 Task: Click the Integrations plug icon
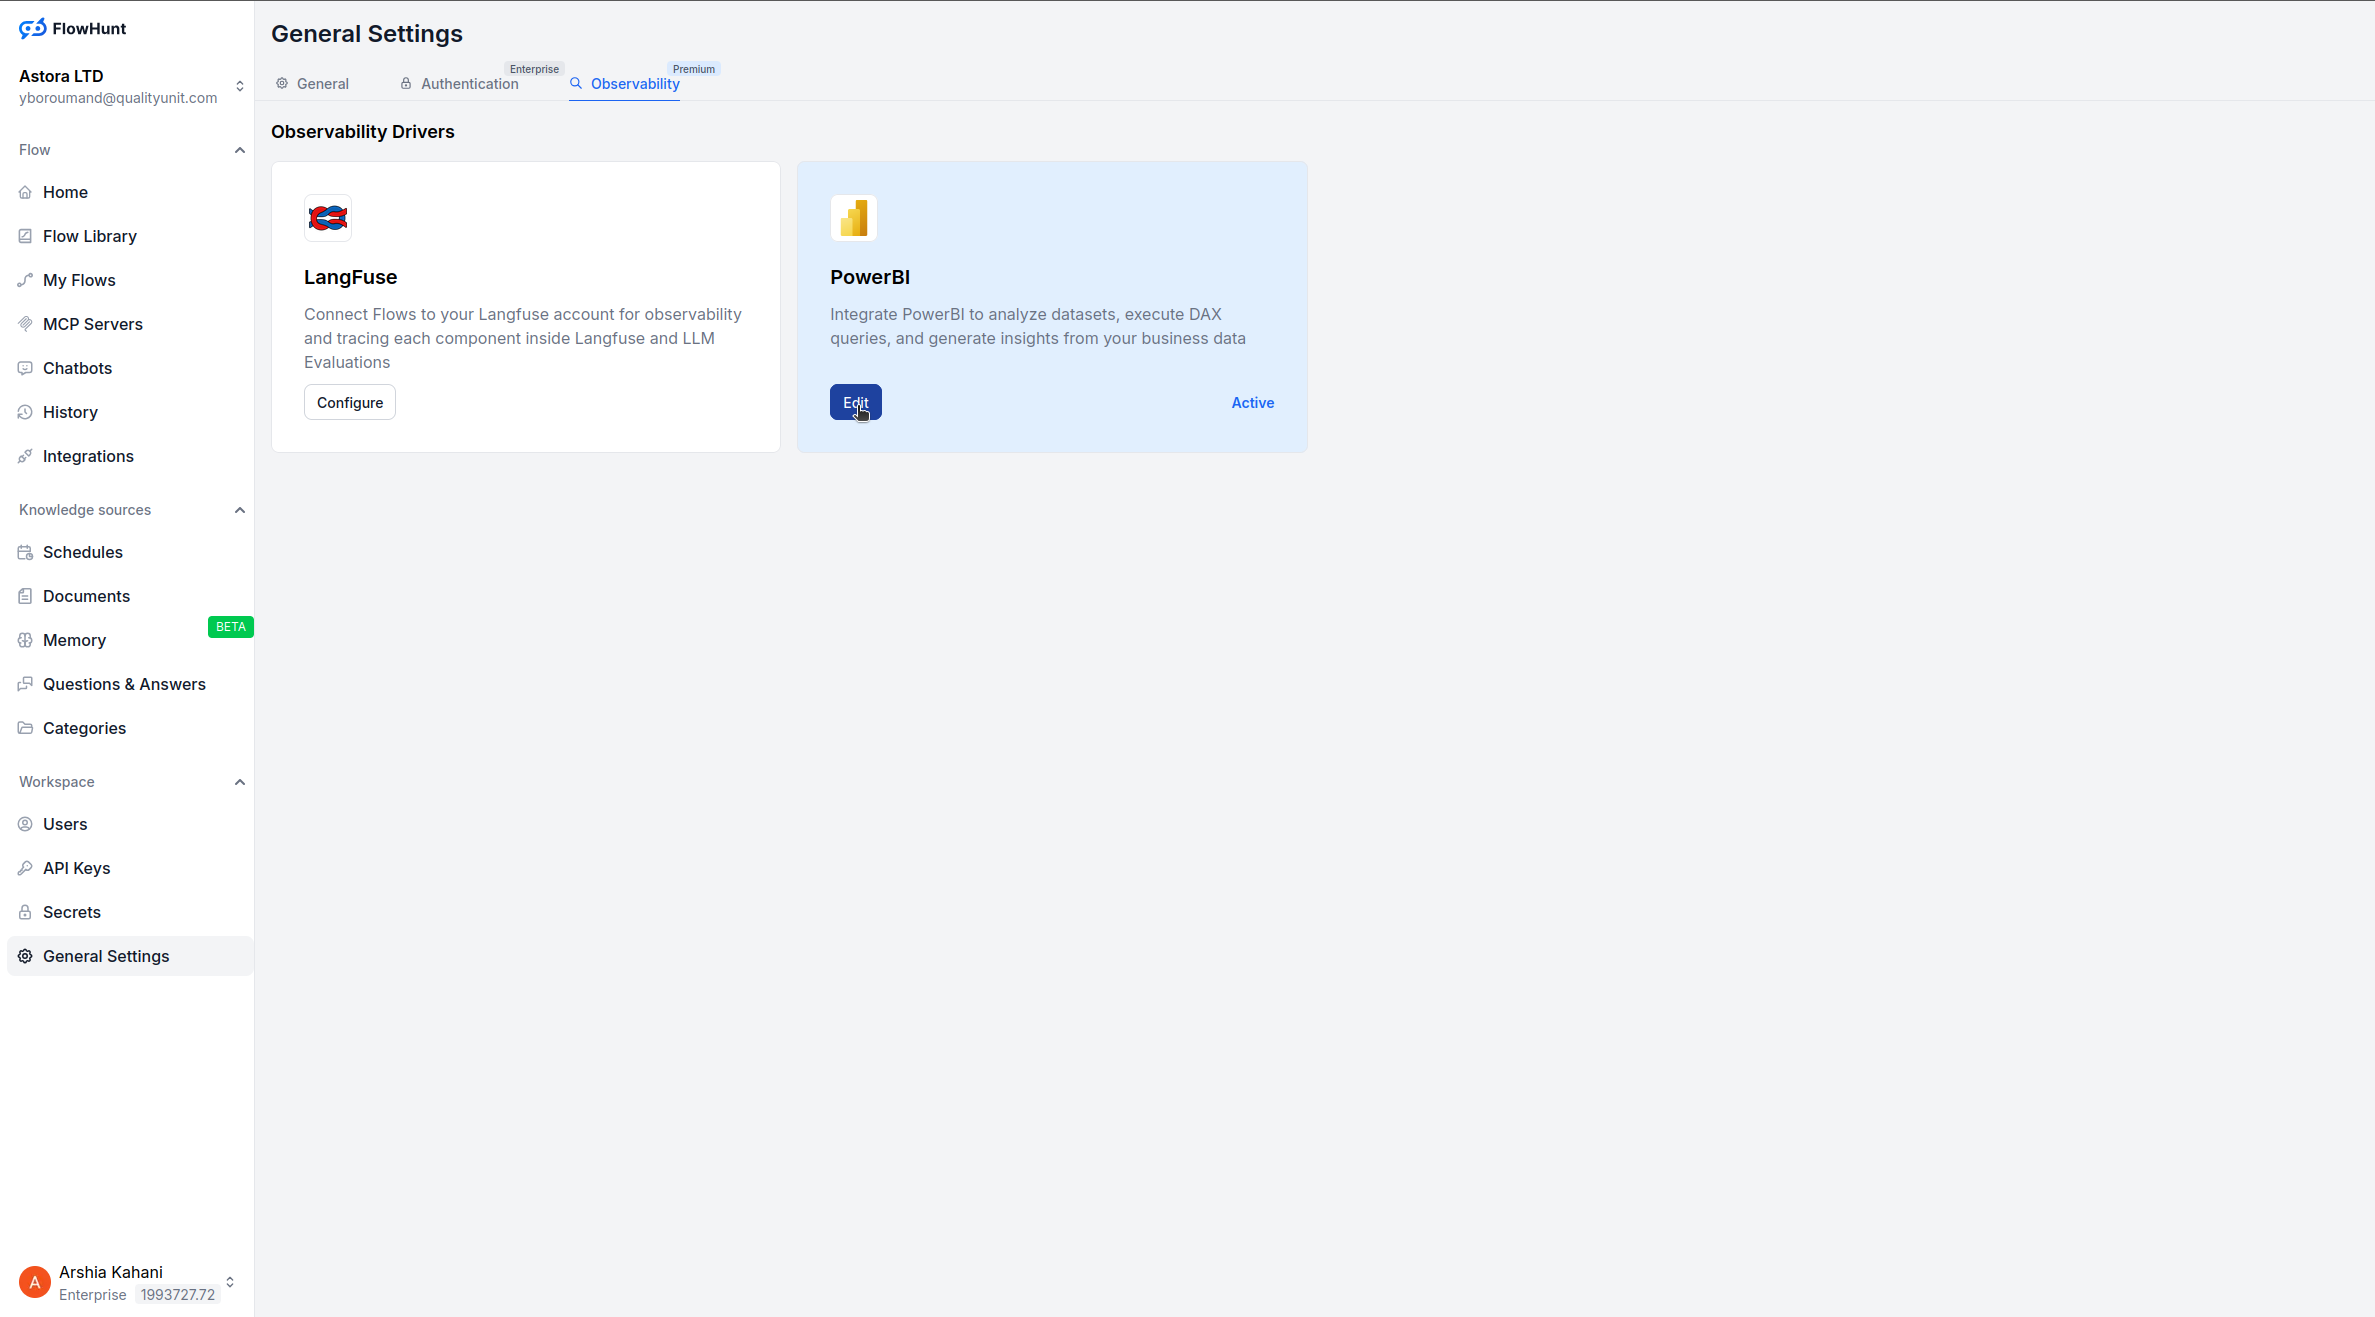25,456
